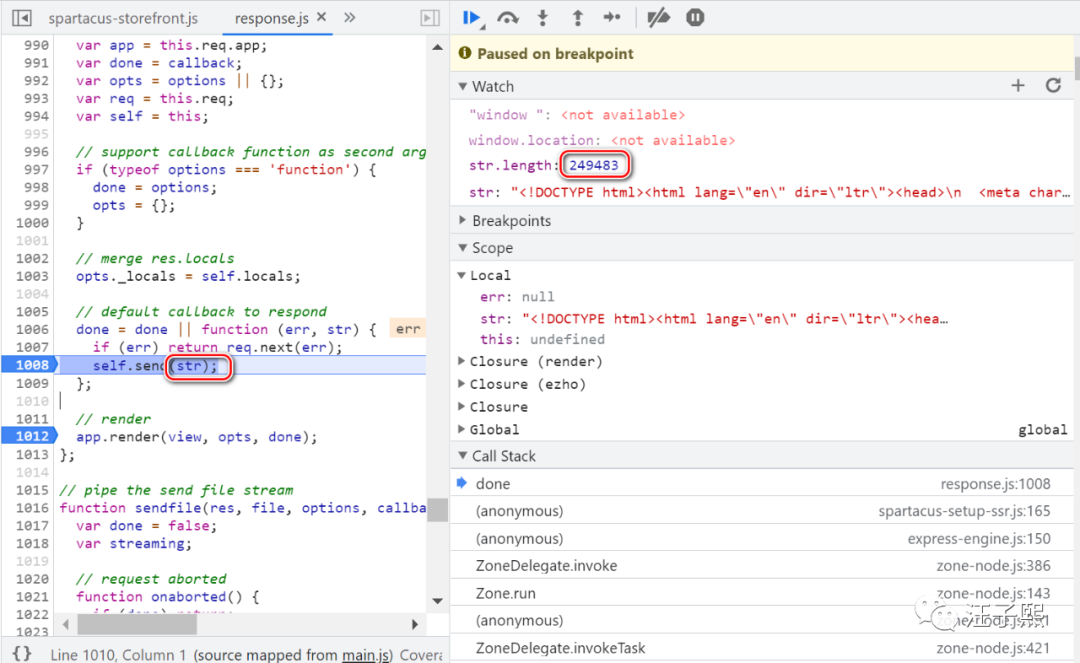This screenshot has height=663, width=1080.
Task: Open zone-node.js:421 source link
Action: [x=993, y=649]
